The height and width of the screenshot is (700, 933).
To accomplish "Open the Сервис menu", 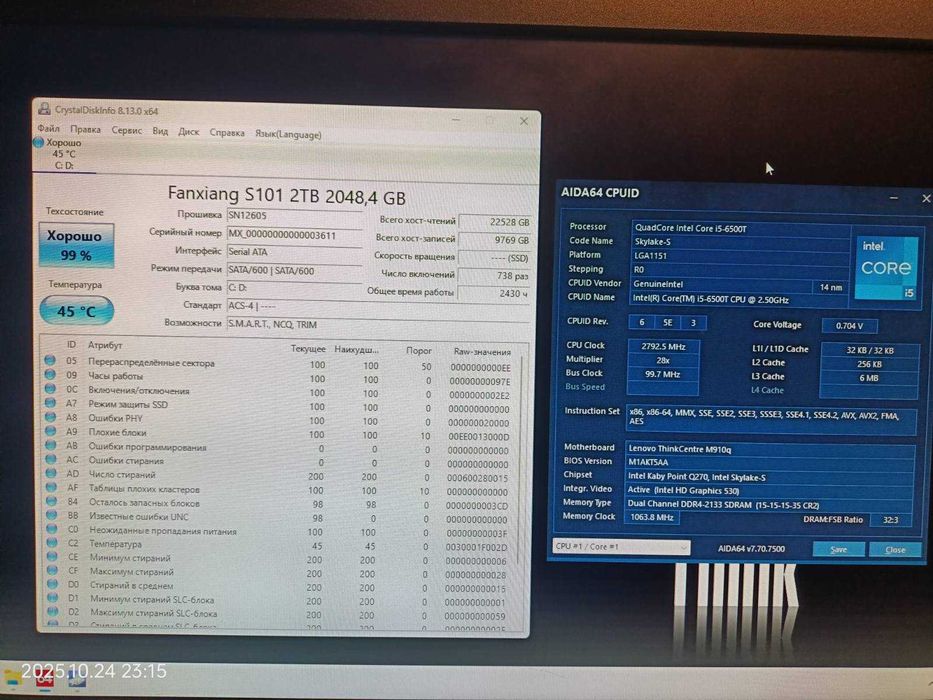I will (x=126, y=130).
